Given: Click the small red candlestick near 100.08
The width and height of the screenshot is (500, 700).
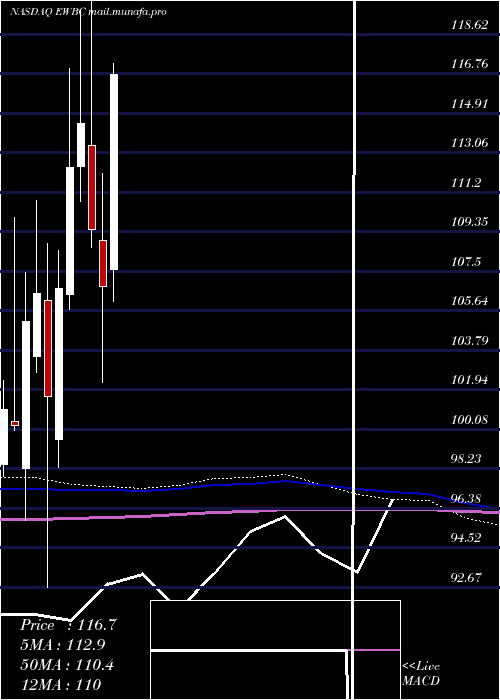Looking at the screenshot, I should pyautogui.click(x=15, y=423).
